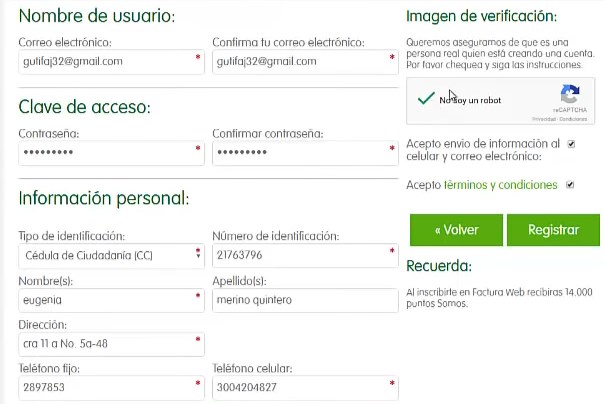Click the Correo electrónico field
The image size is (604, 404).
pyautogui.click(x=111, y=62)
